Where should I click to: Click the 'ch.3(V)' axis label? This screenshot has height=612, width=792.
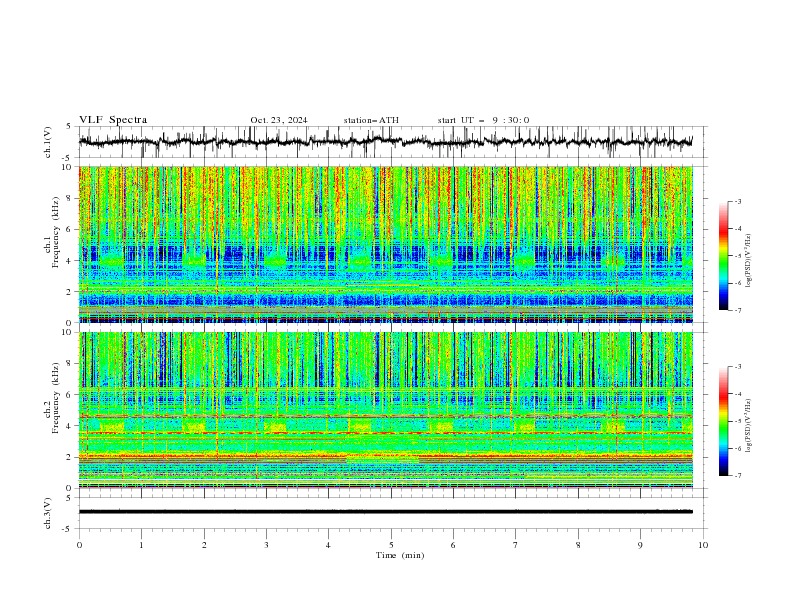click(x=48, y=513)
